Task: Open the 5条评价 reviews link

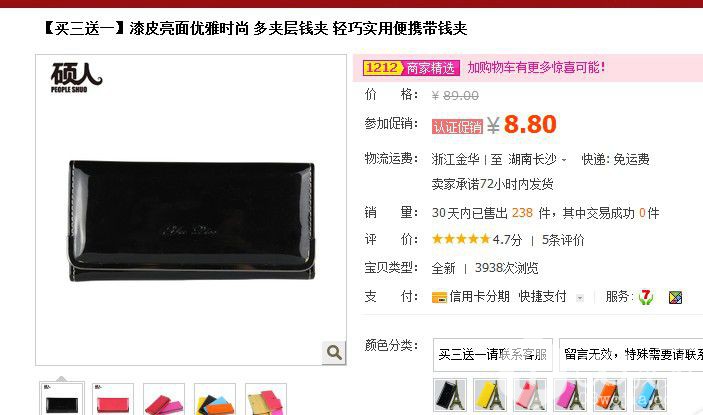Action: [563, 240]
